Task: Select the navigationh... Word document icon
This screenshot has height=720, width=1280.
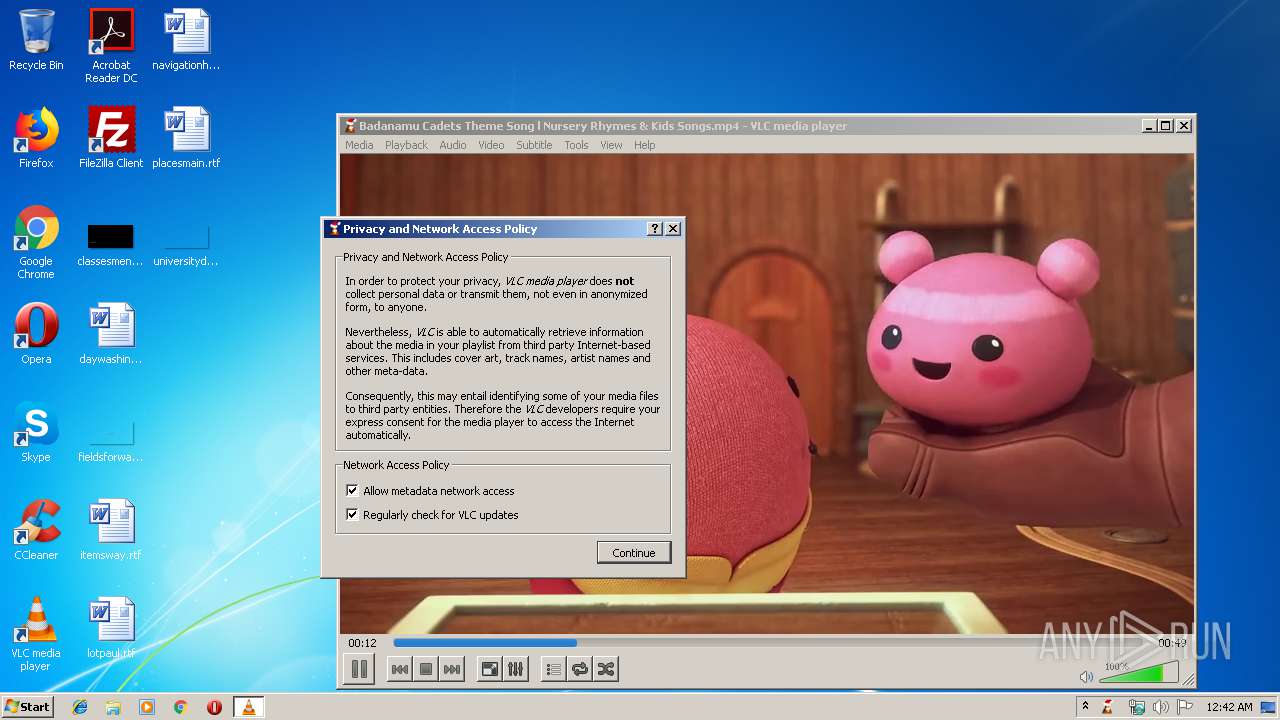Action: point(186,40)
